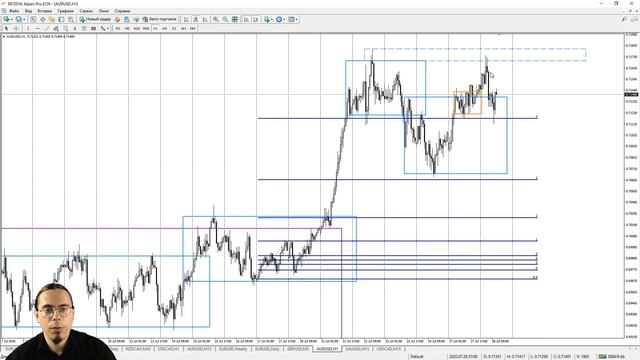Open the Profiles tool

click(x=19, y=19)
